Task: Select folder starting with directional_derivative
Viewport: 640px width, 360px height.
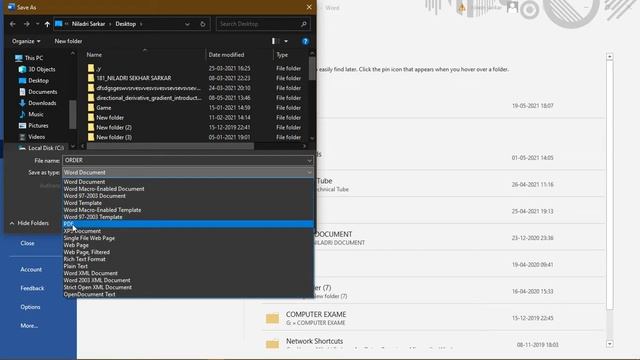Action: point(149,98)
